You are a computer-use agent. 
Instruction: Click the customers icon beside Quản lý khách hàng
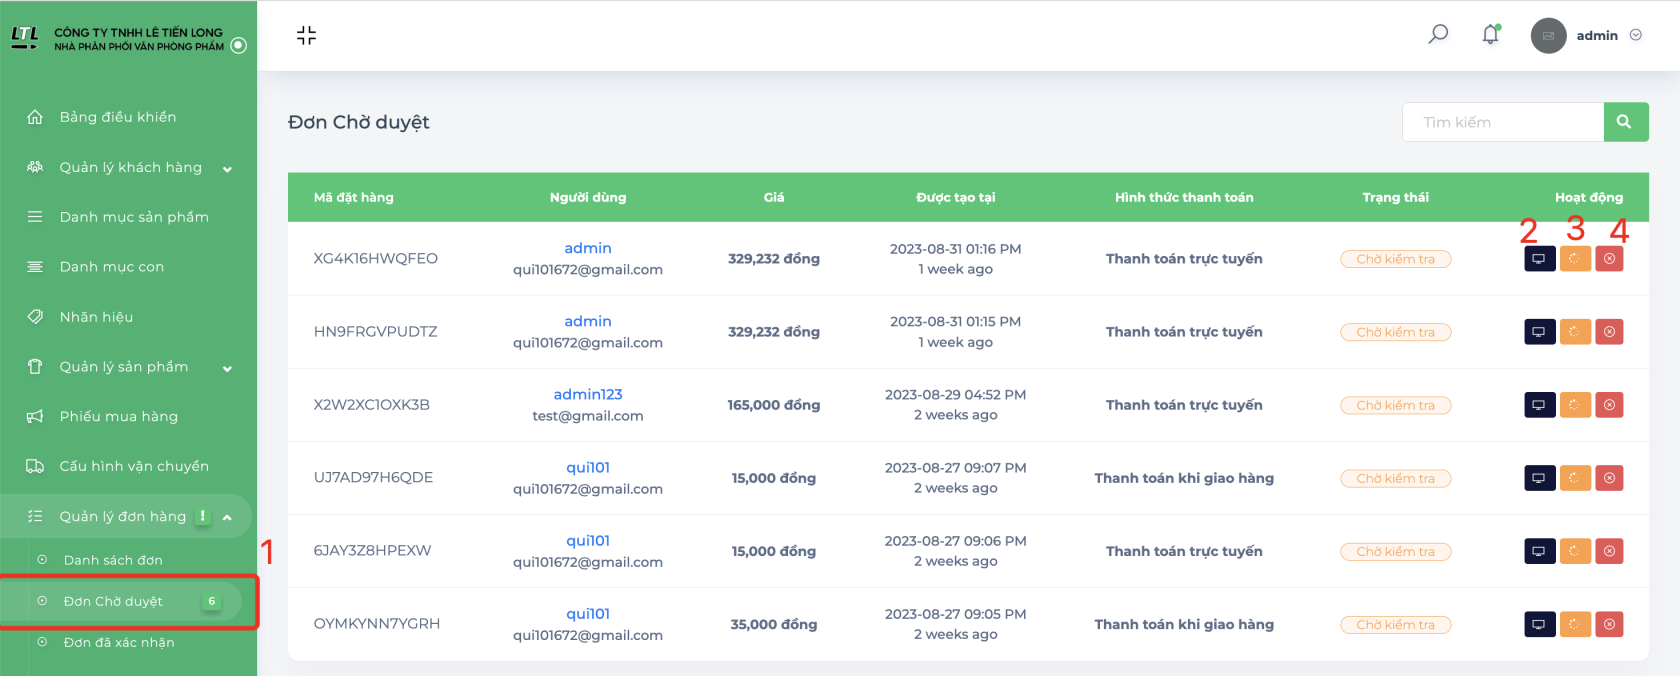pyautogui.click(x=35, y=167)
